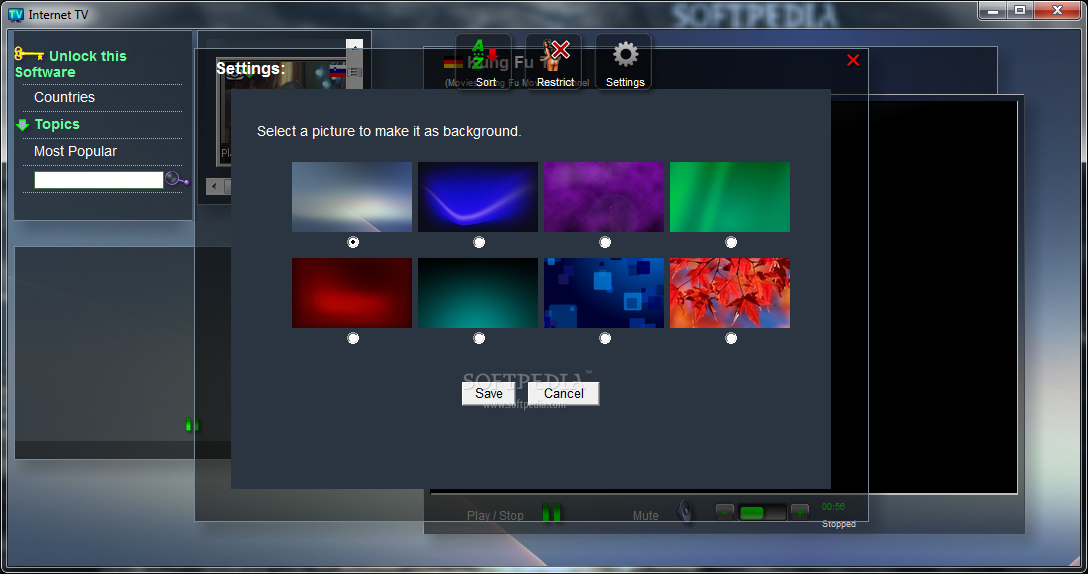Open the Topics category

tap(57, 124)
